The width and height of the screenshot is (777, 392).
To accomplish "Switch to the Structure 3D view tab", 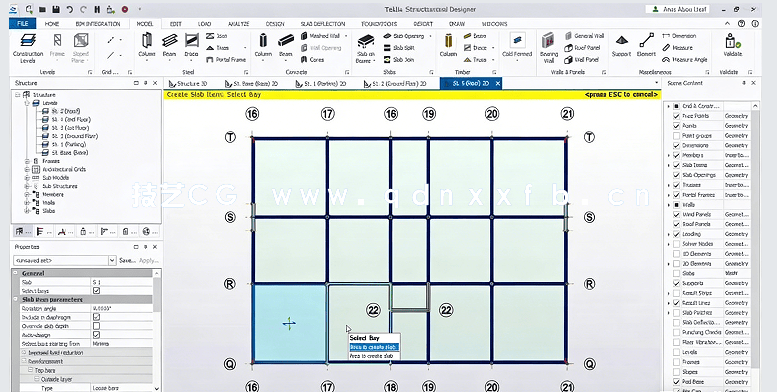I will coord(189,83).
